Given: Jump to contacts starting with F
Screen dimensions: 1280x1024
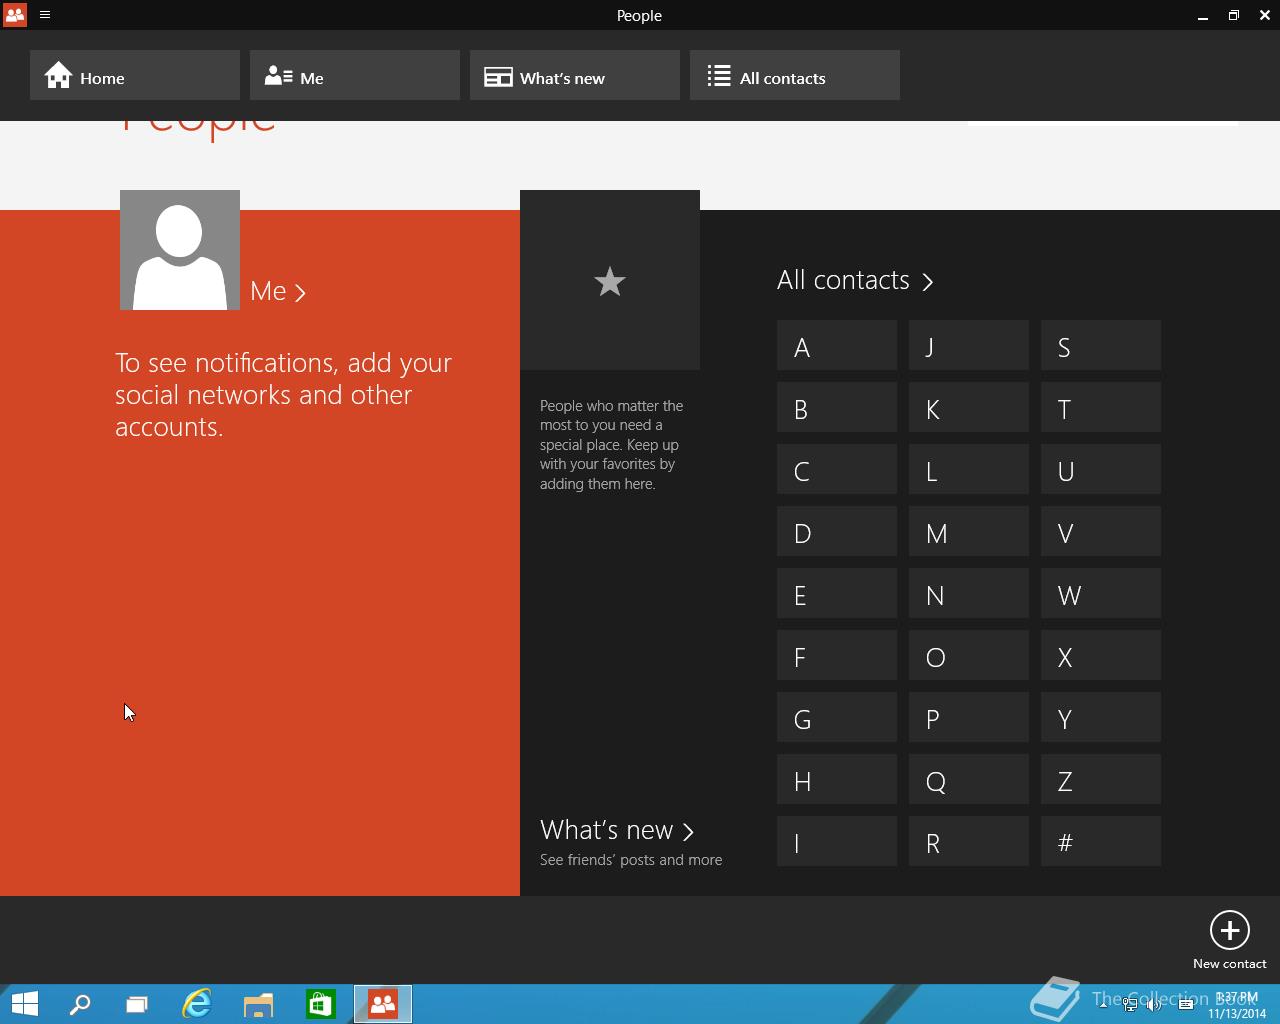Looking at the screenshot, I should pos(837,655).
